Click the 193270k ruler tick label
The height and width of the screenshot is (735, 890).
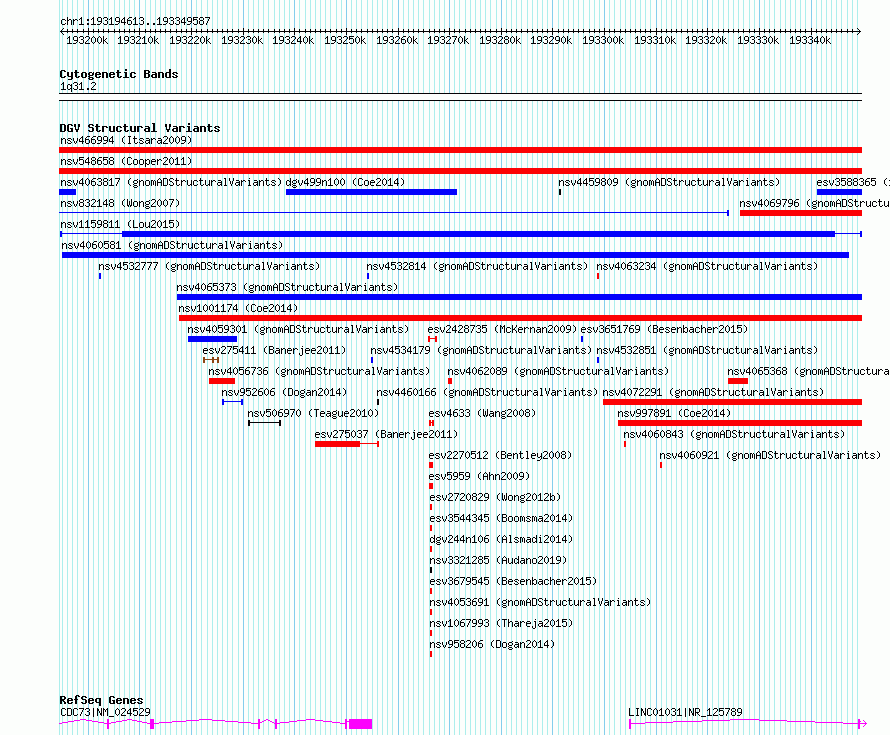[x=448, y=40]
